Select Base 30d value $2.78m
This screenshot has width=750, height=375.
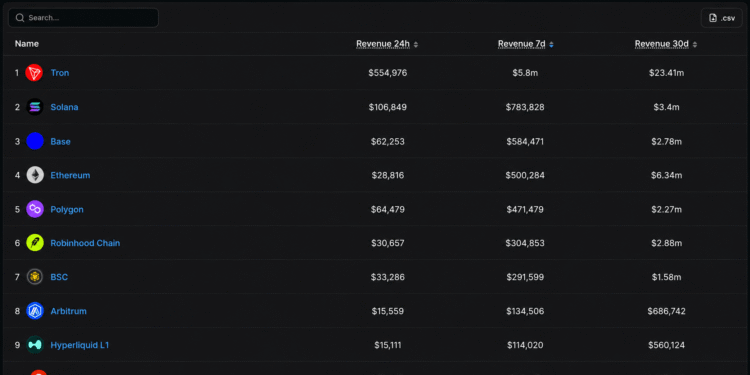(x=666, y=142)
